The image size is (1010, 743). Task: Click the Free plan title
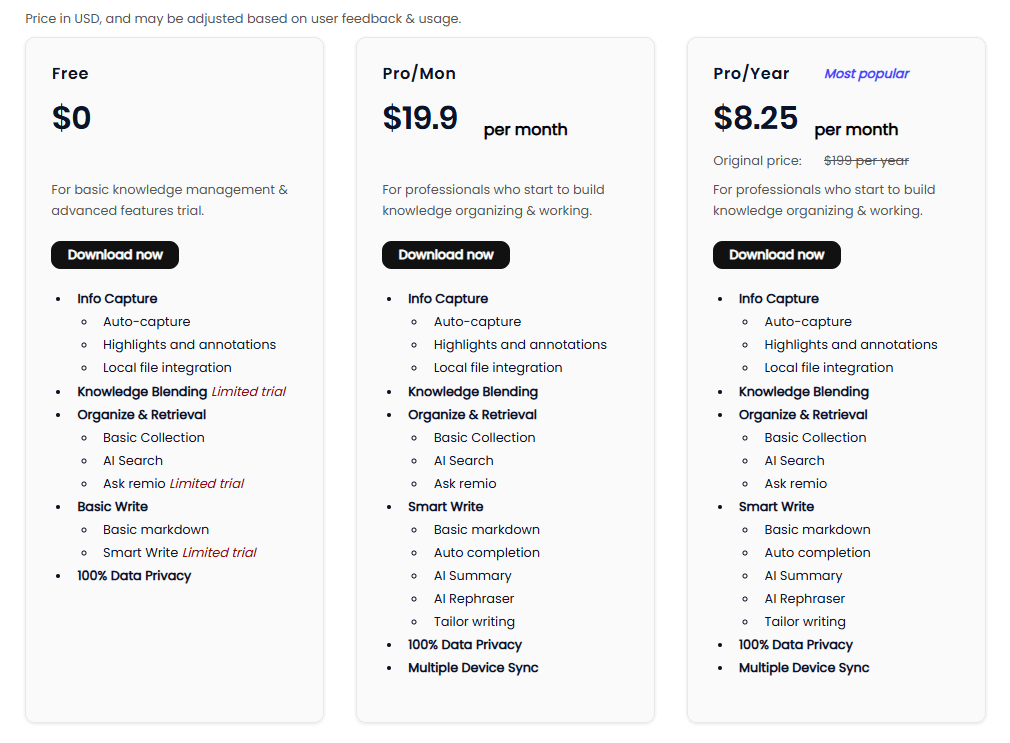[70, 73]
